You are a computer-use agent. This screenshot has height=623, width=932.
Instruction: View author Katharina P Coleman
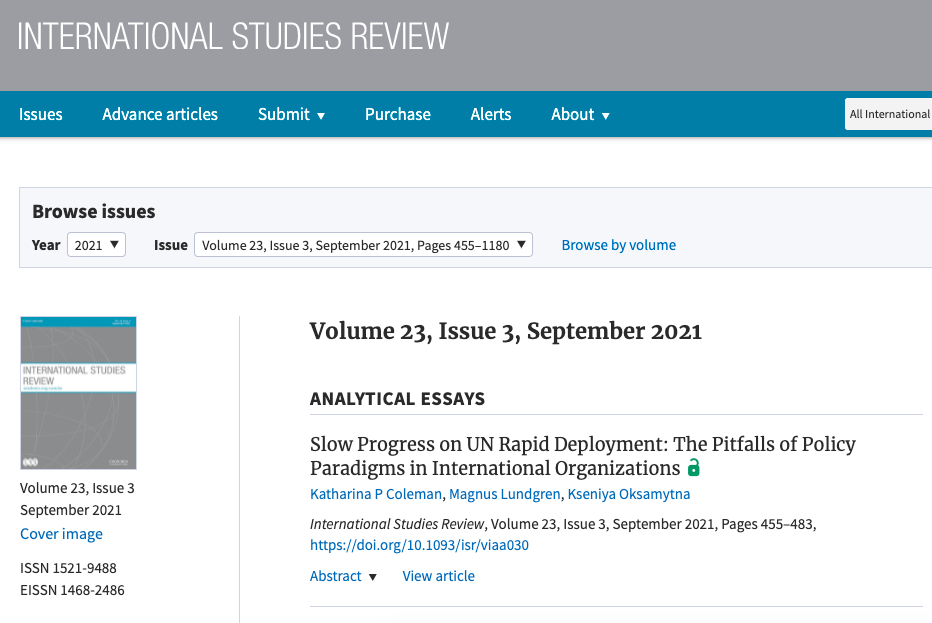[376, 494]
